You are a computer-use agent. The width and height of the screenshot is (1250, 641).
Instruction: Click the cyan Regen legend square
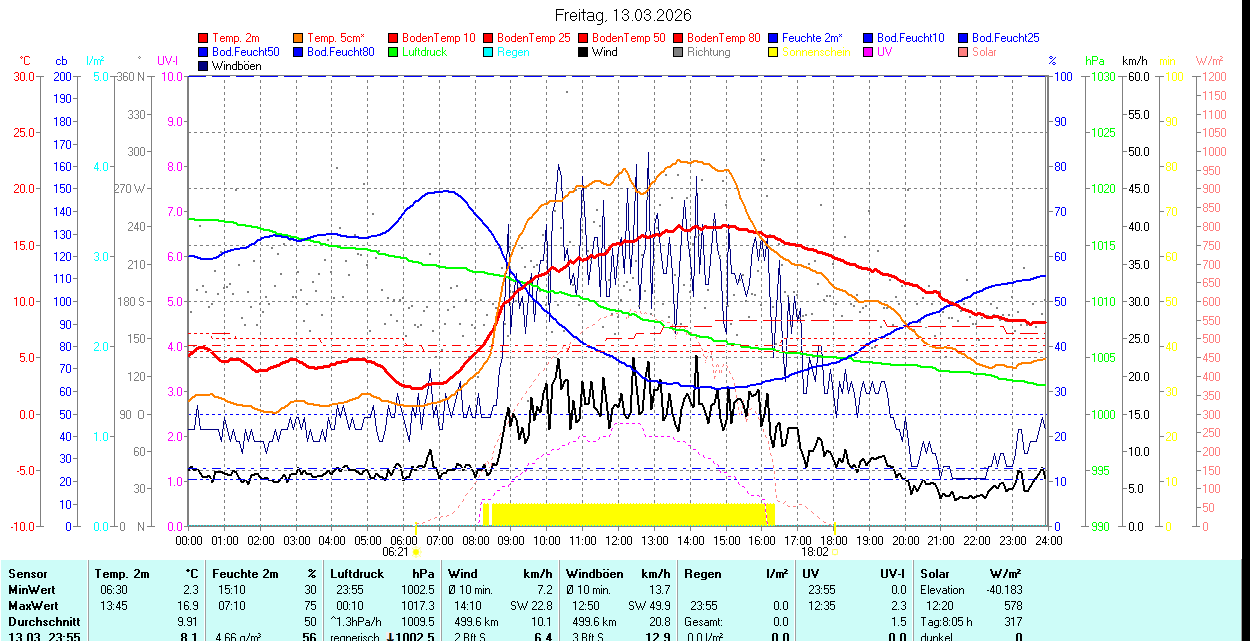[489, 52]
